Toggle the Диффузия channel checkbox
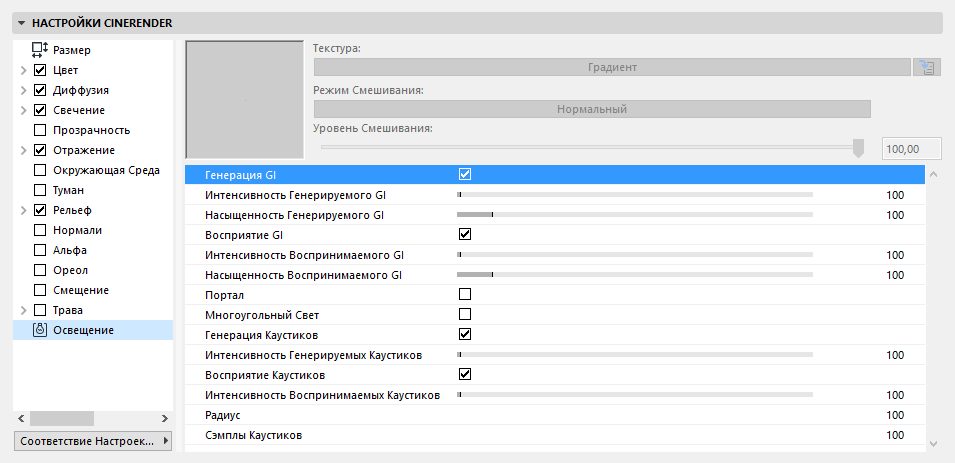955x463 pixels. [40, 90]
